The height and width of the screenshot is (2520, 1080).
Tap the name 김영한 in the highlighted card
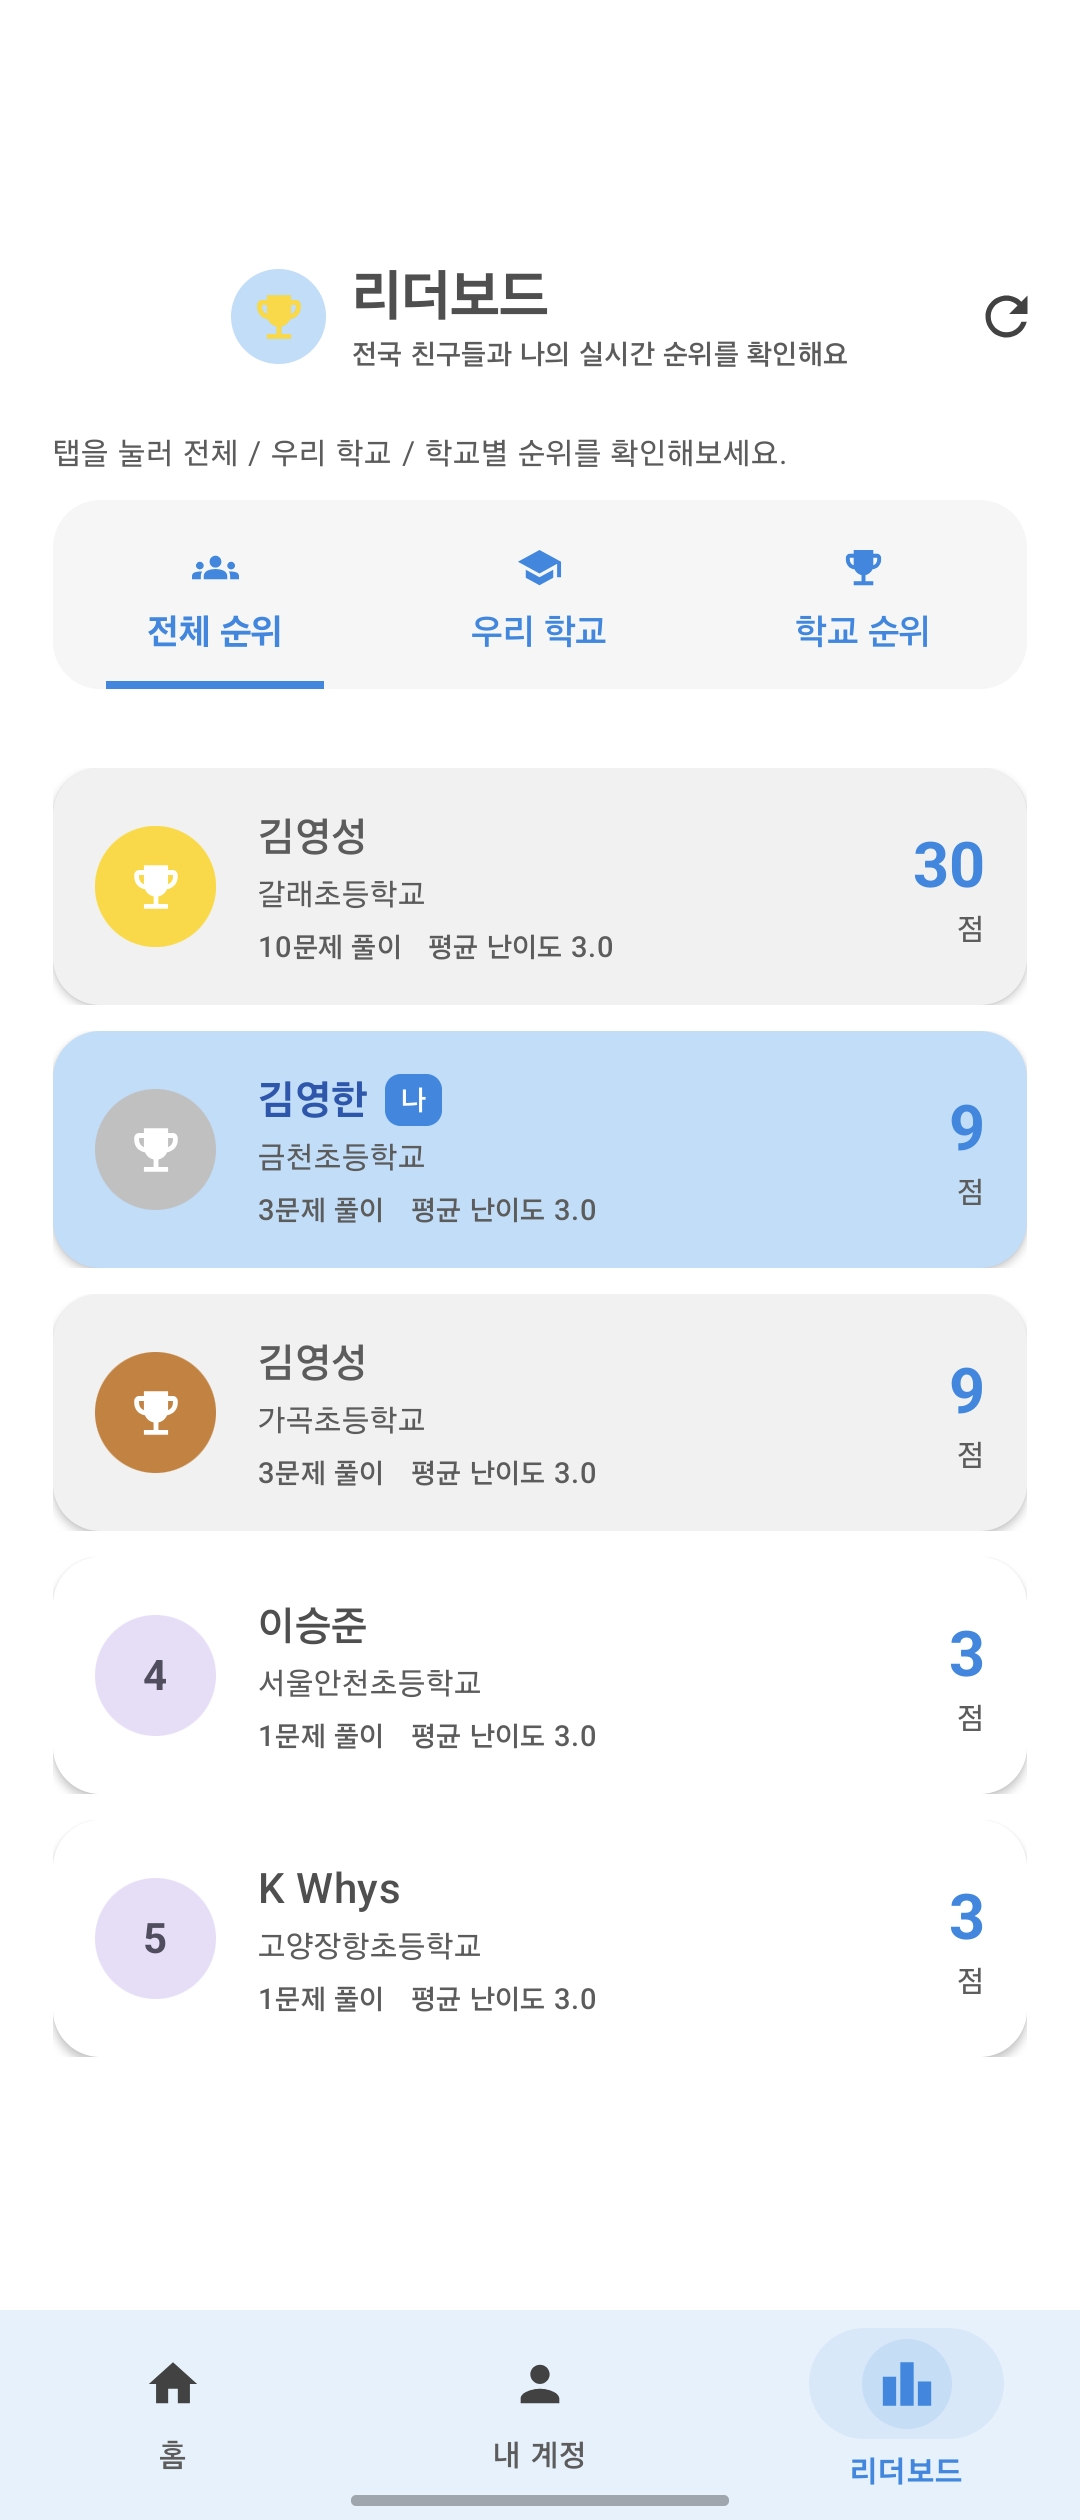[x=312, y=1099]
